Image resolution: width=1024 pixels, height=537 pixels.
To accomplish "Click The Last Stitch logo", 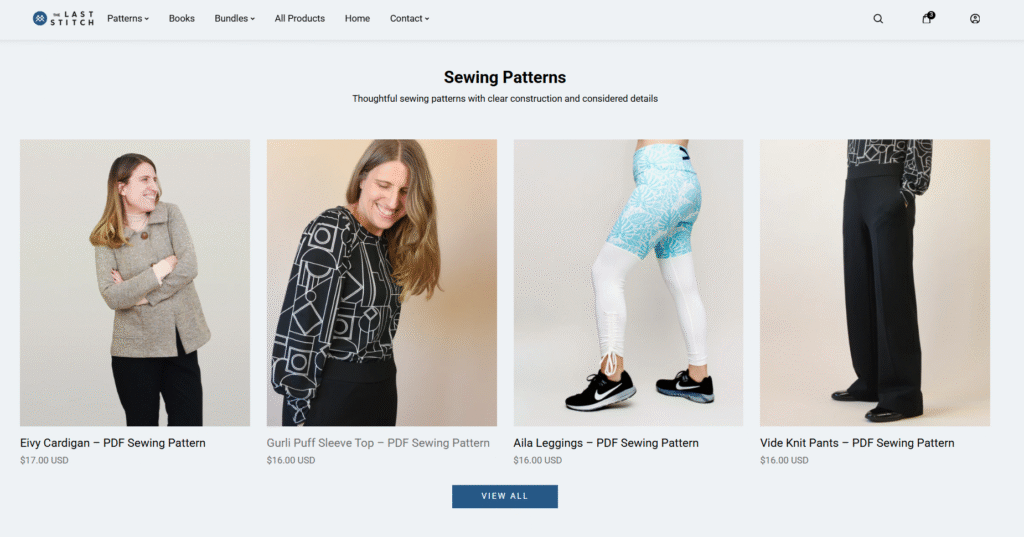I will pyautogui.click(x=63, y=18).
